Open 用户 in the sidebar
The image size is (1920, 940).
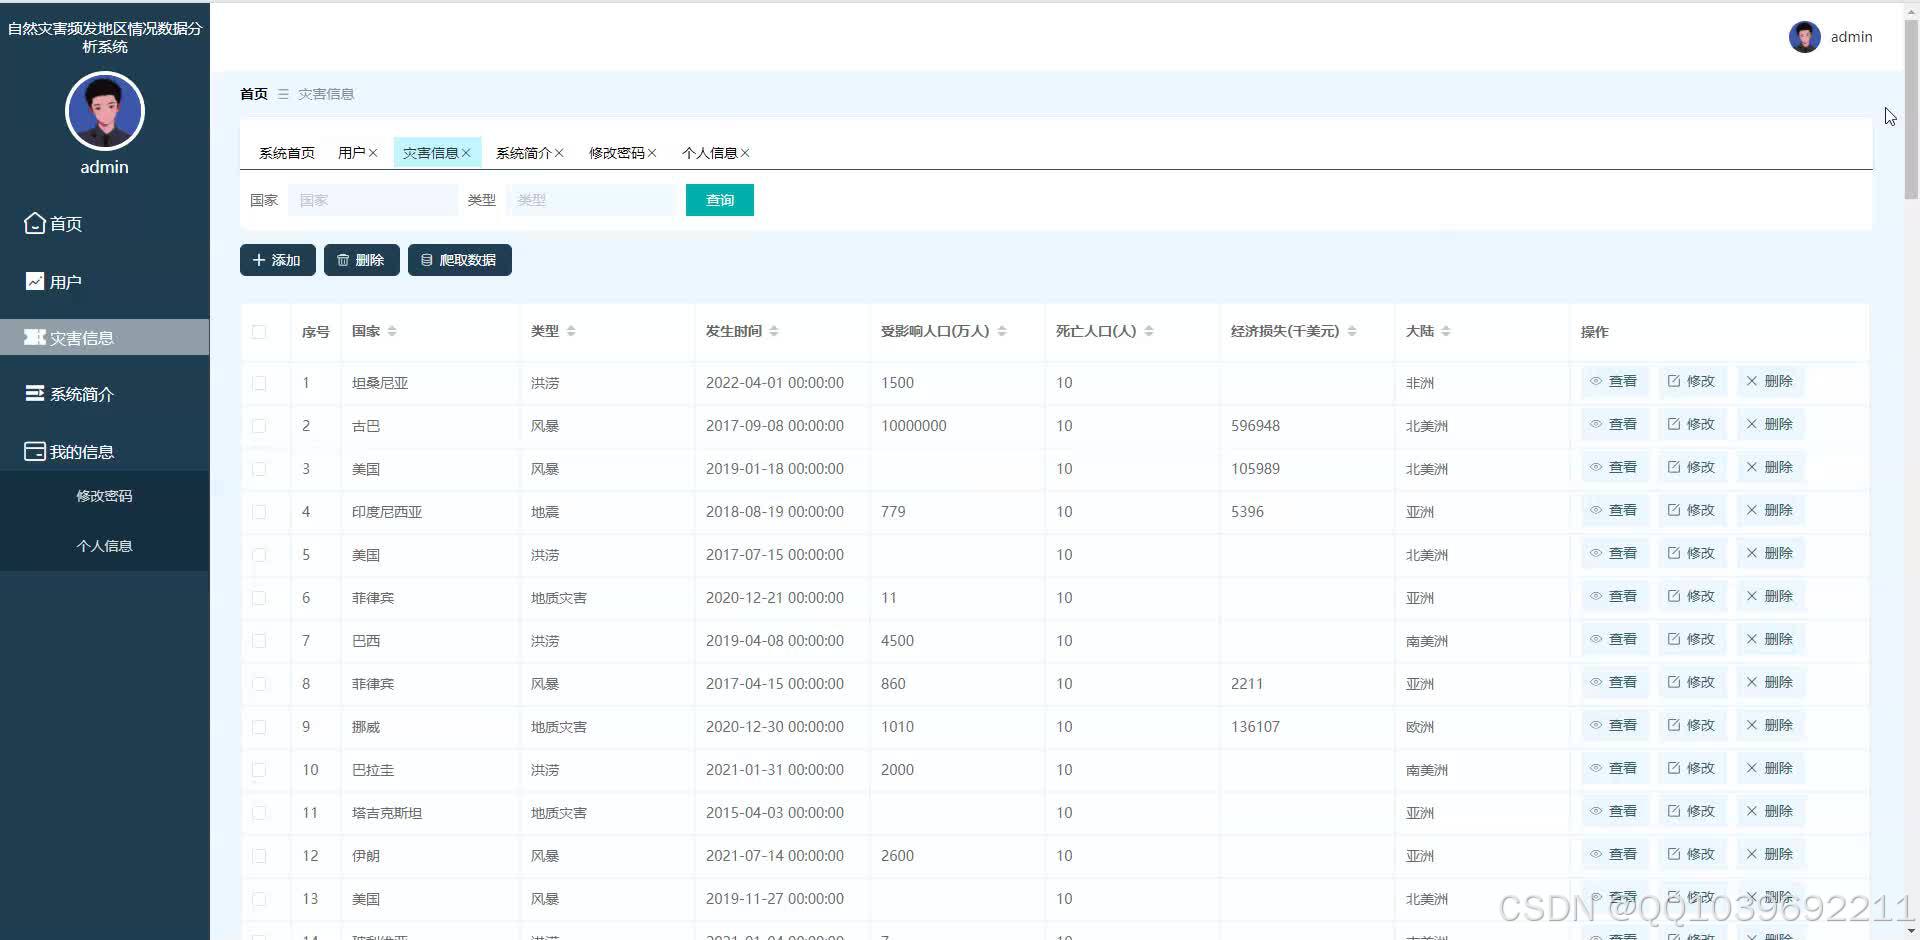[x=104, y=282]
